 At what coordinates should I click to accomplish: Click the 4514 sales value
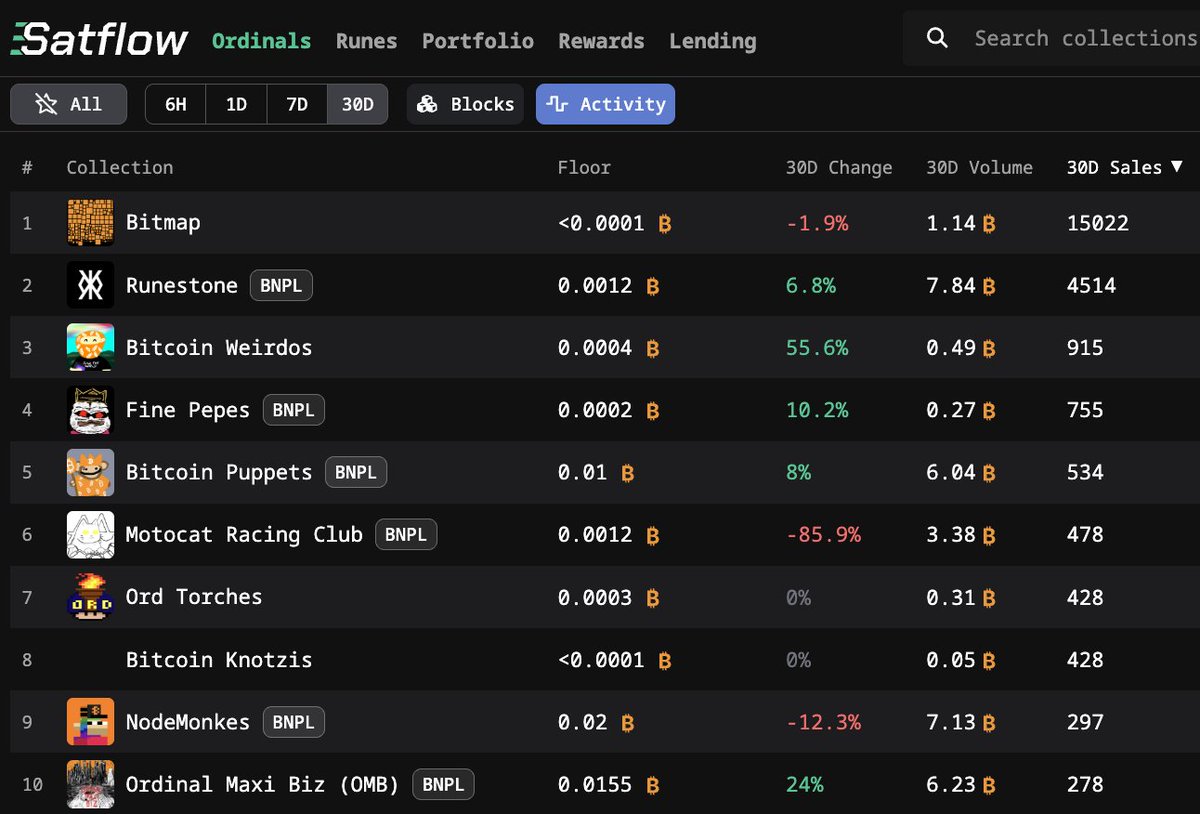pyautogui.click(x=1091, y=286)
